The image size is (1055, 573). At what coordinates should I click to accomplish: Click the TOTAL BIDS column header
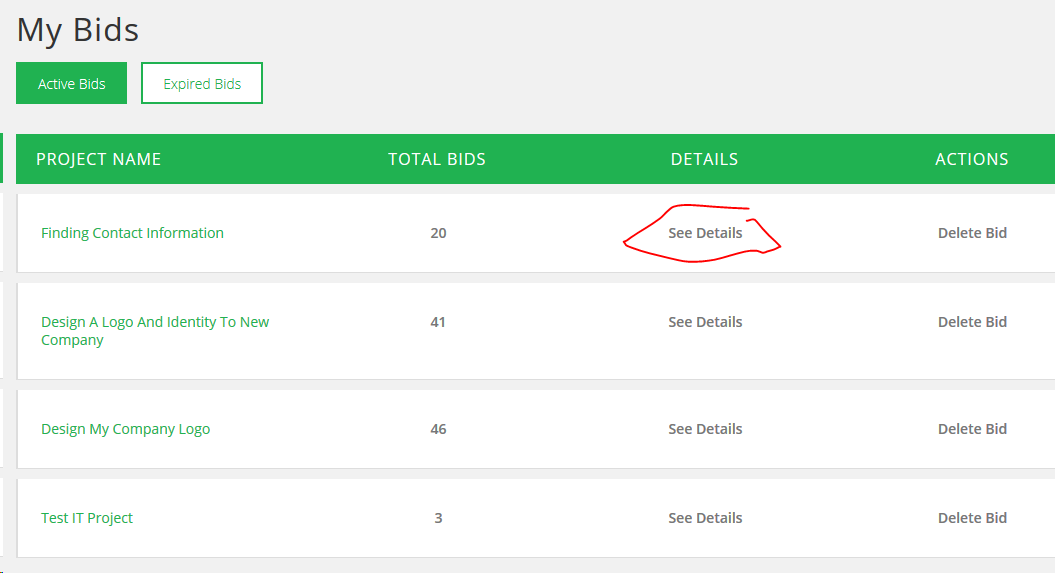[437, 159]
